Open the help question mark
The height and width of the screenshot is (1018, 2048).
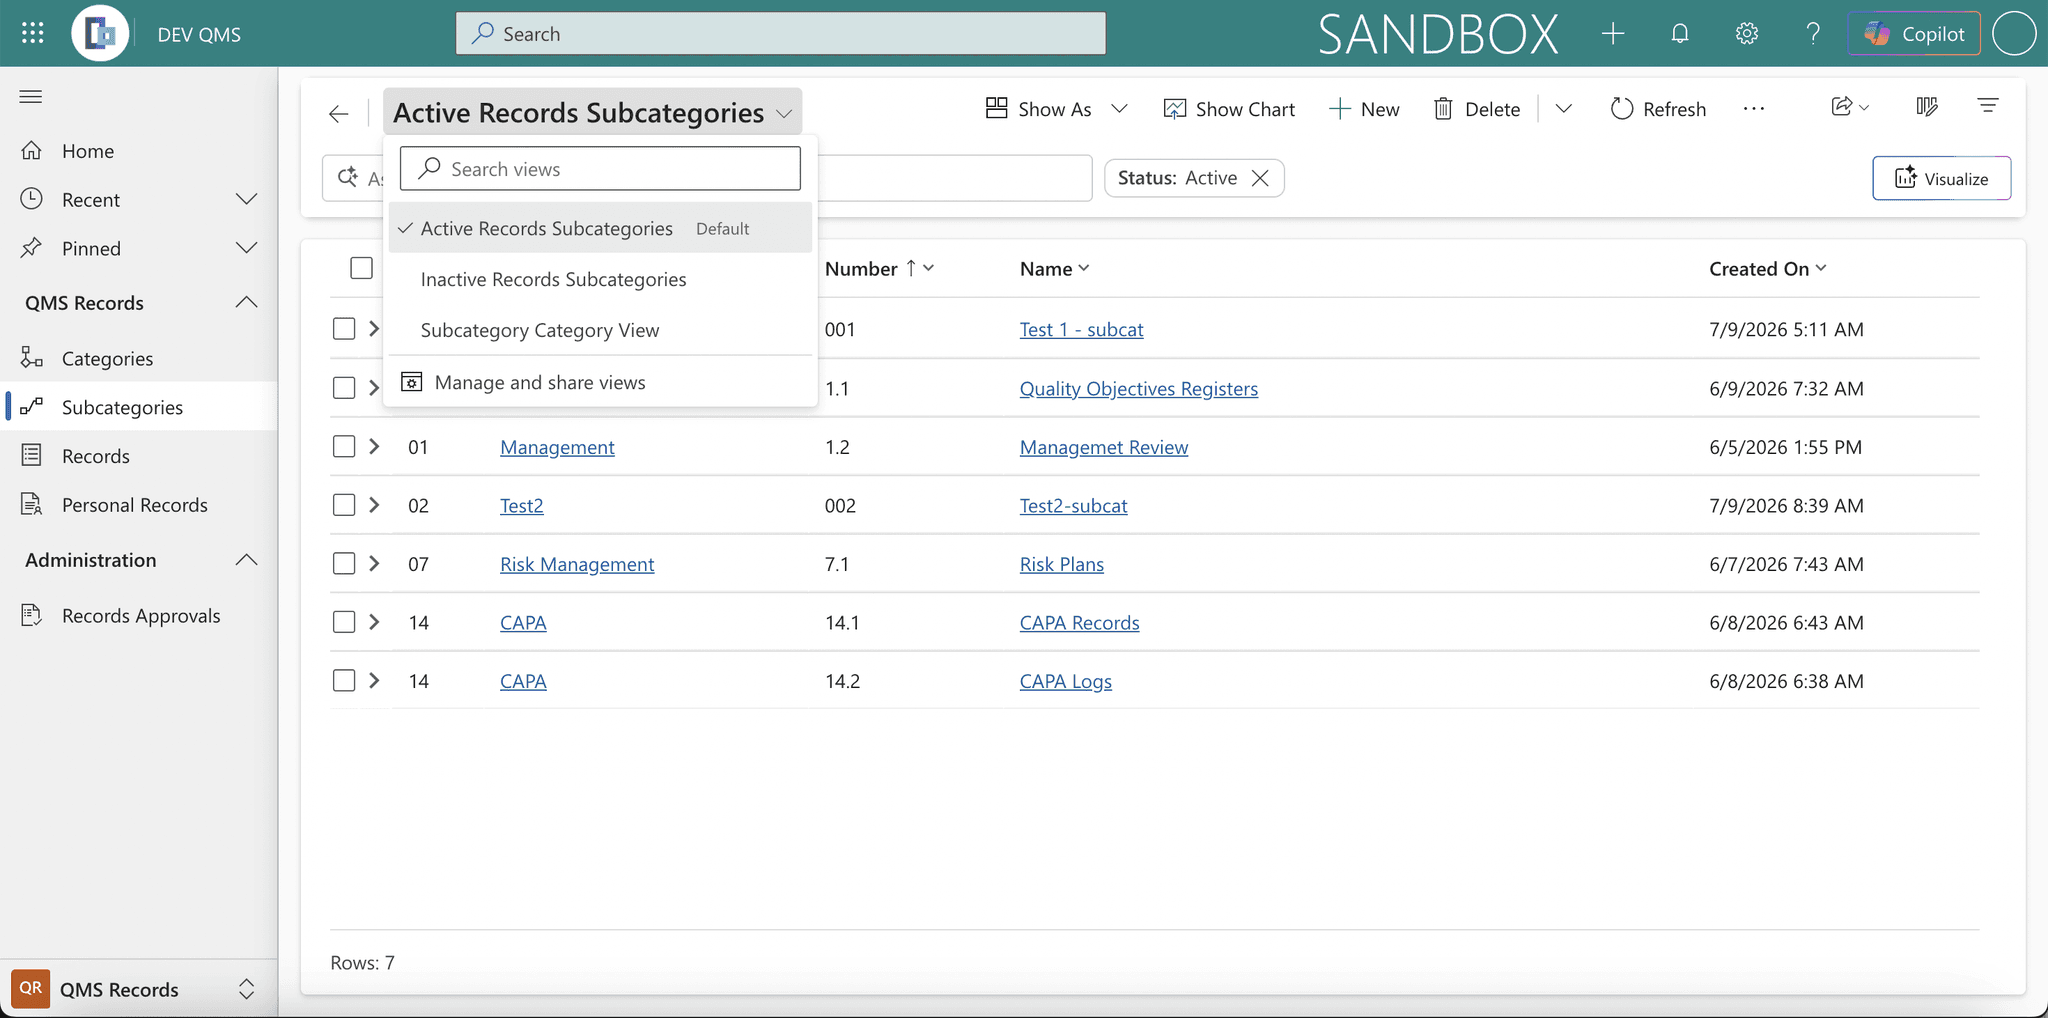coord(1813,33)
